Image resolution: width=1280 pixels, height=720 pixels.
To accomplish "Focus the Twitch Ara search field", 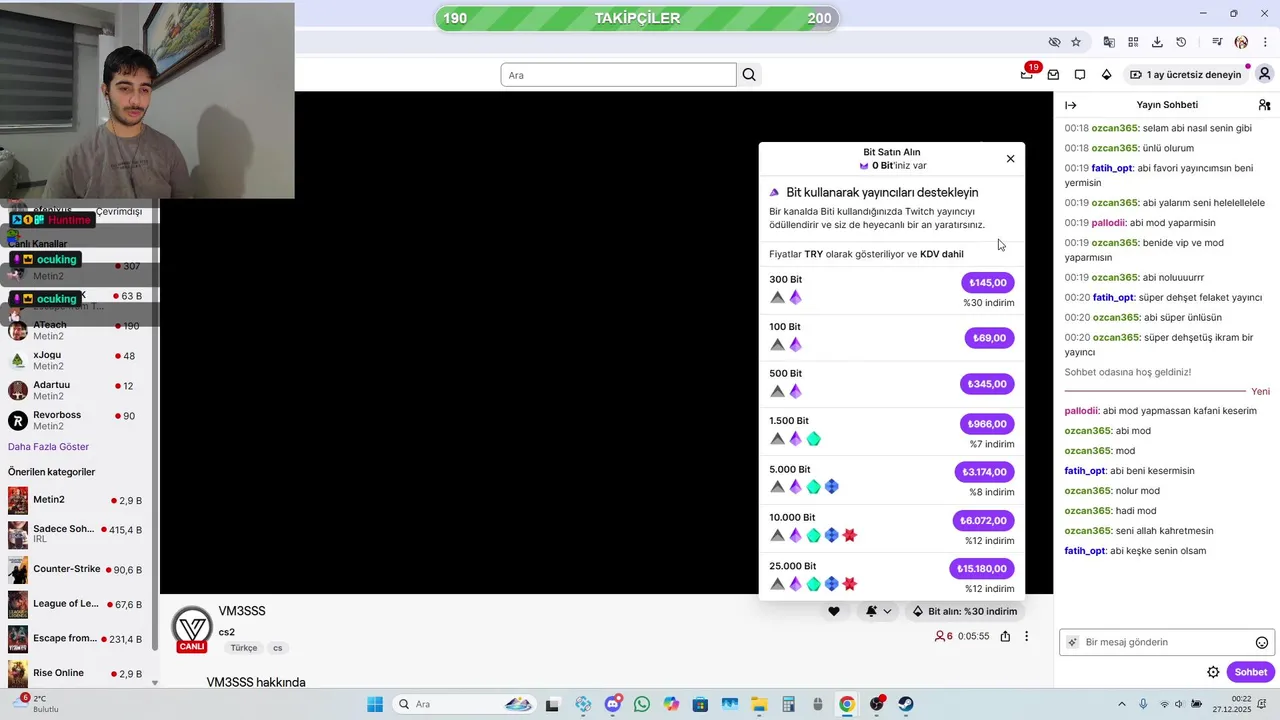I will click(618, 75).
